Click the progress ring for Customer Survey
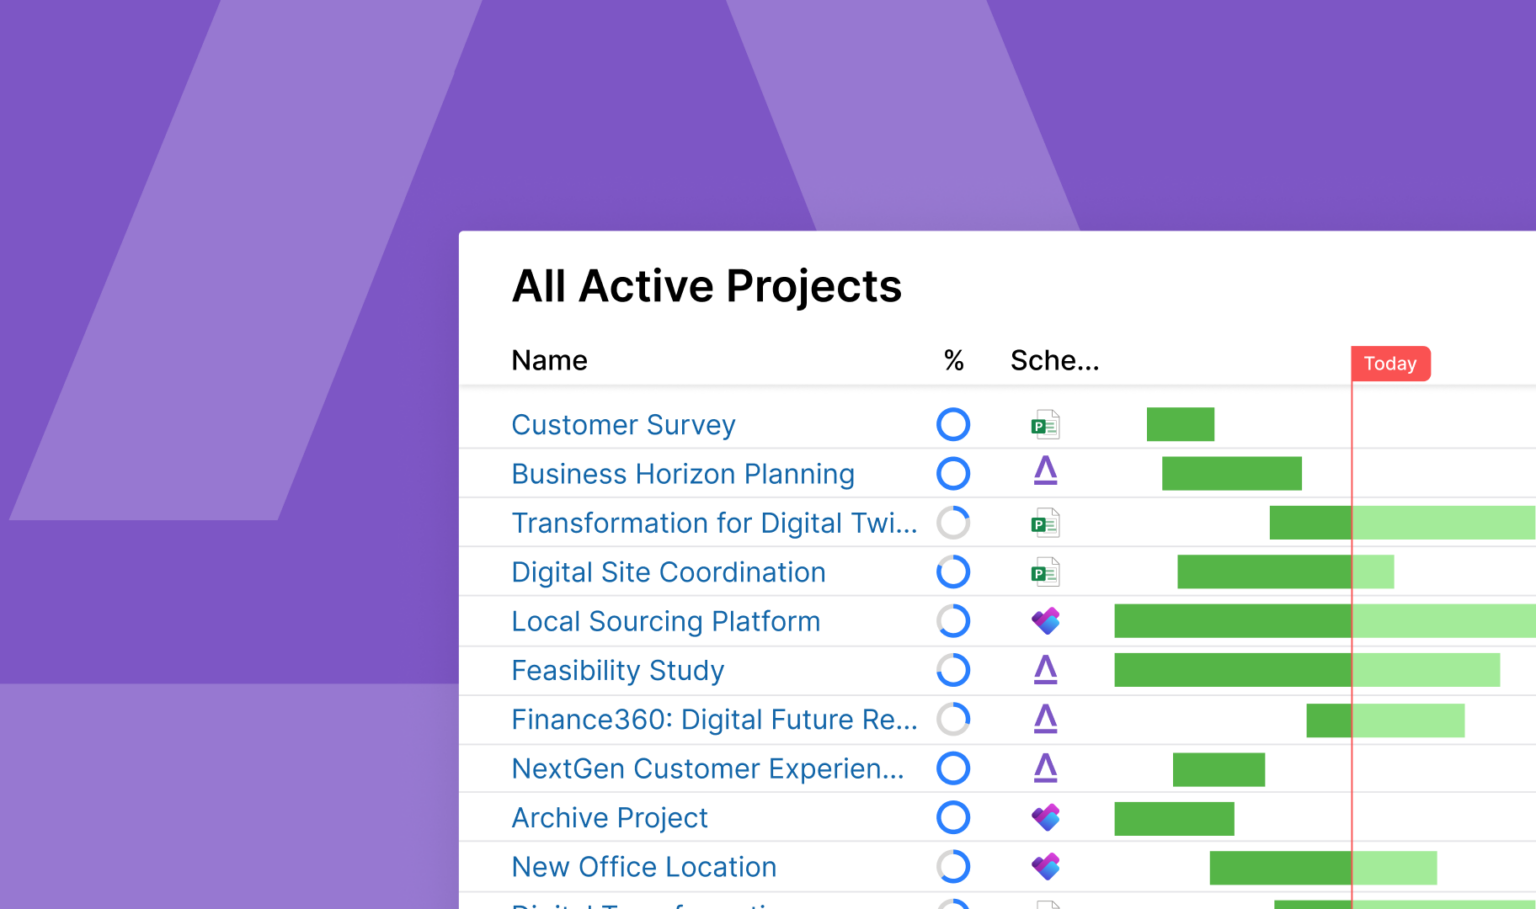 953,424
